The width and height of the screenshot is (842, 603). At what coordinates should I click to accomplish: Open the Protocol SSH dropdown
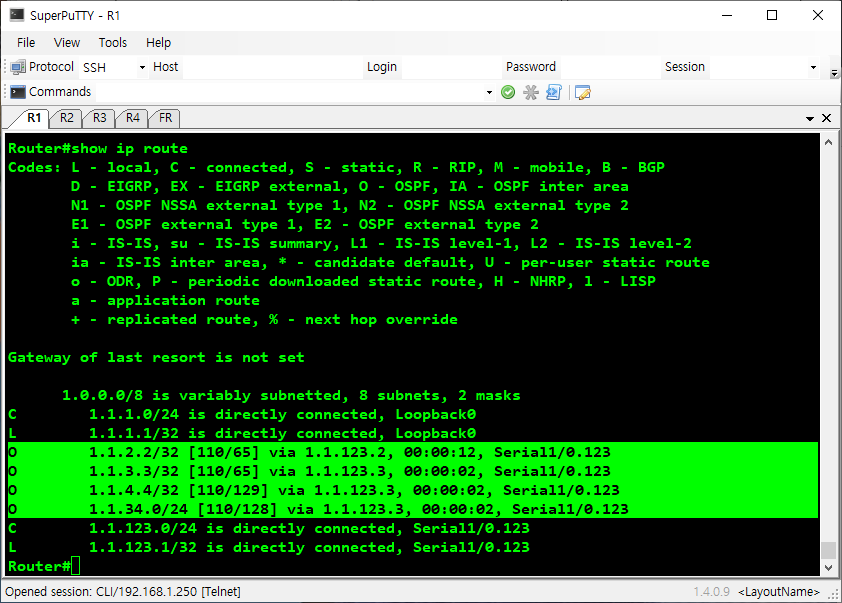coord(142,67)
